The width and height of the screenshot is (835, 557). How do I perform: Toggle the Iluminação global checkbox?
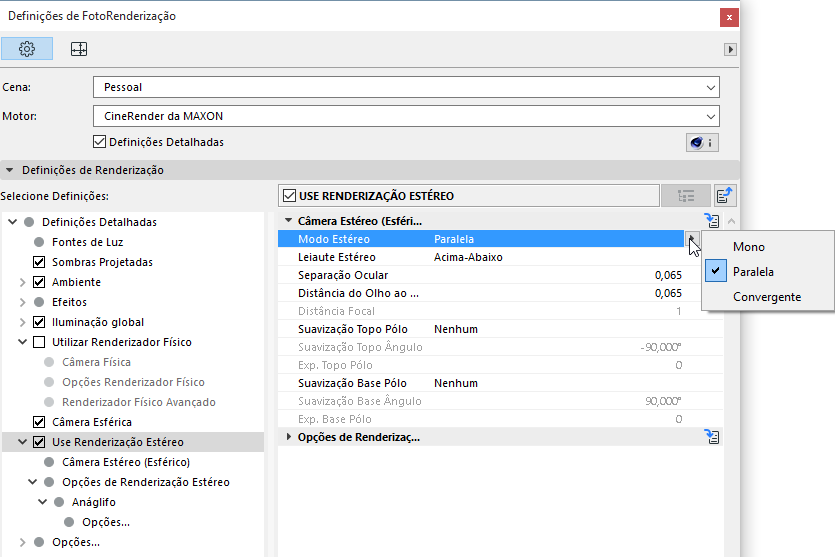[39, 322]
